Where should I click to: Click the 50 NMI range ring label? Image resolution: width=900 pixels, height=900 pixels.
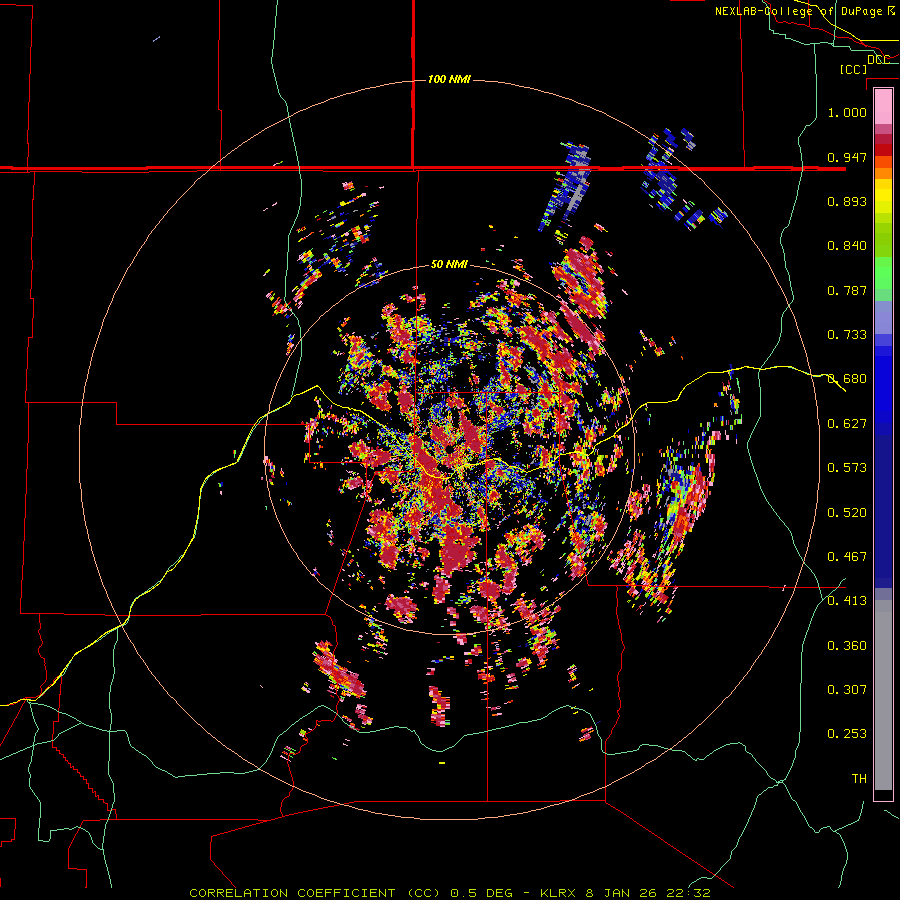point(449,265)
